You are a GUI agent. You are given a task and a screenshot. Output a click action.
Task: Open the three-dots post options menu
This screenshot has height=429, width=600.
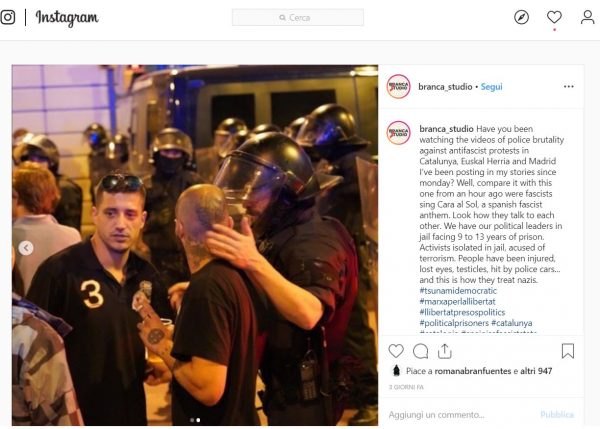(x=569, y=86)
